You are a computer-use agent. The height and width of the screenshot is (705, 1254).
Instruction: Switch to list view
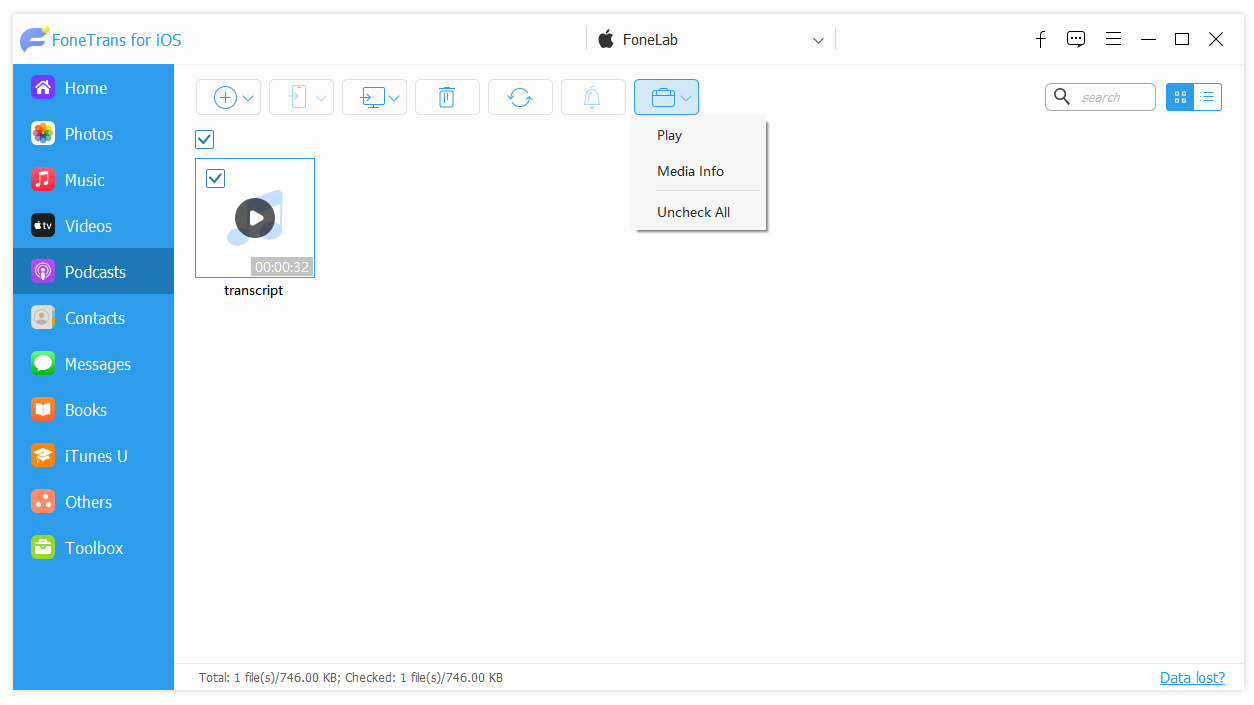pyautogui.click(x=1208, y=97)
